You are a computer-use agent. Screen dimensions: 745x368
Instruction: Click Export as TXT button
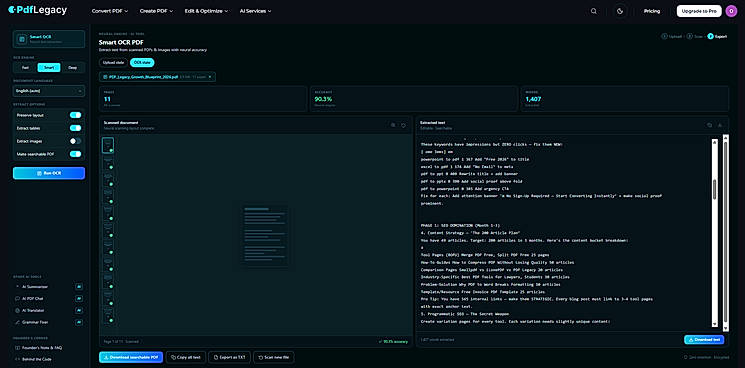229,357
